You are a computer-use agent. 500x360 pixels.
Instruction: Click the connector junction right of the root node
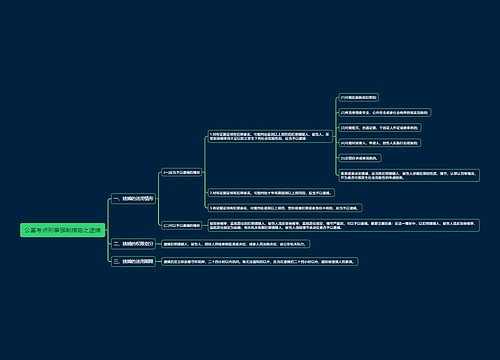107,230
